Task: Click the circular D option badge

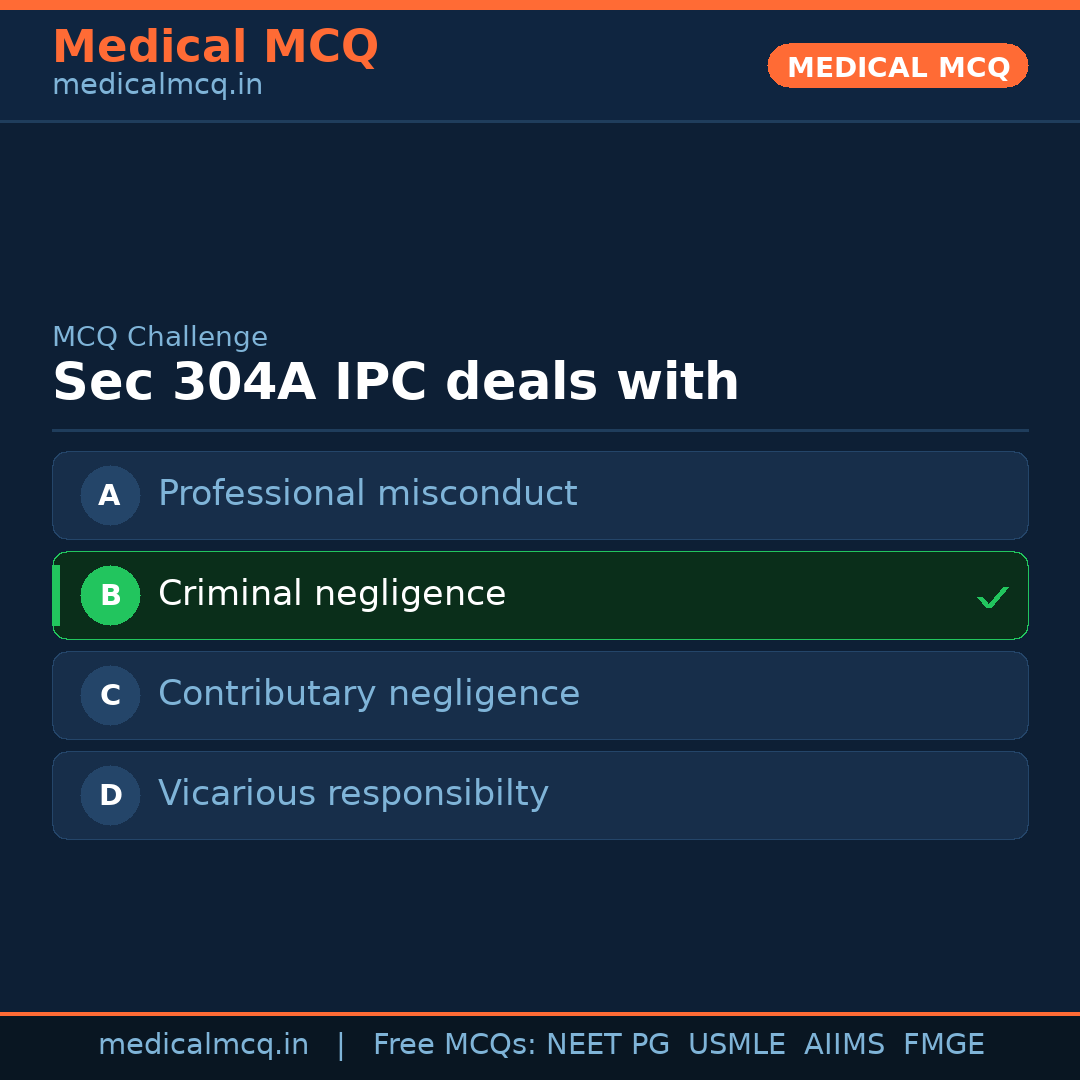Action: tap(110, 795)
